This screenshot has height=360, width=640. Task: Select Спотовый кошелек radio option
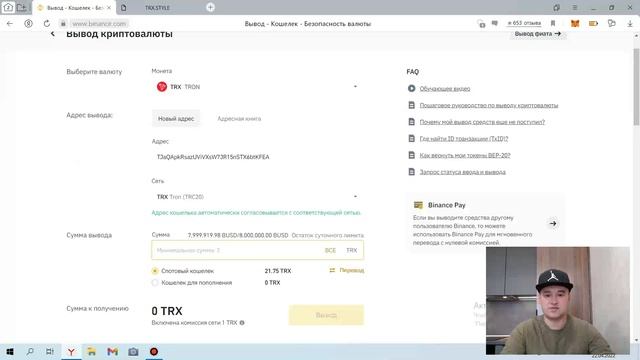click(x=155, y=271)
